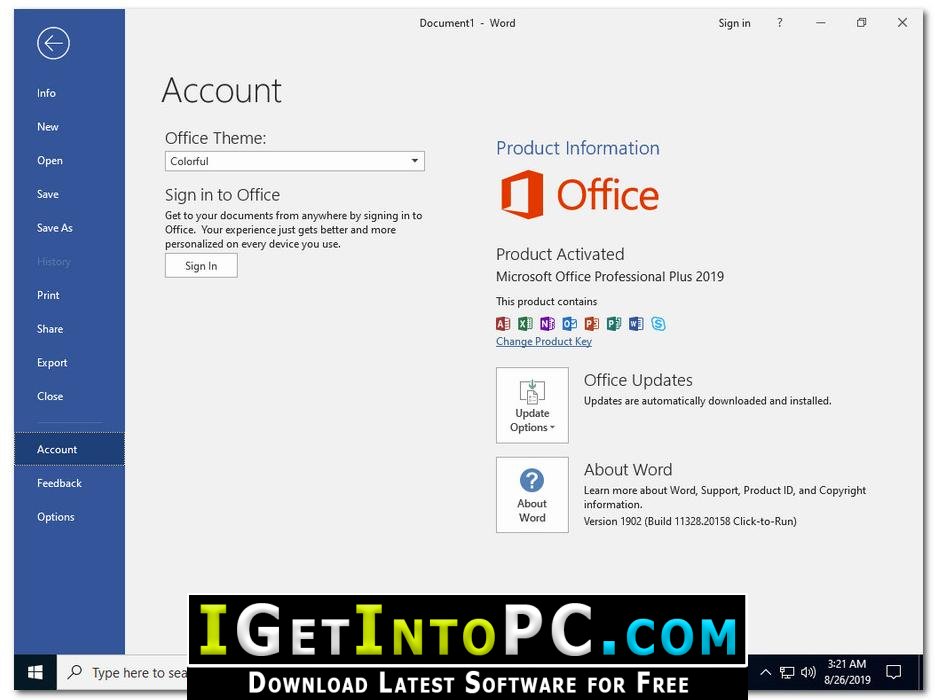
Task: Select the Account sidebar item
Action: (x=69, y=449)
